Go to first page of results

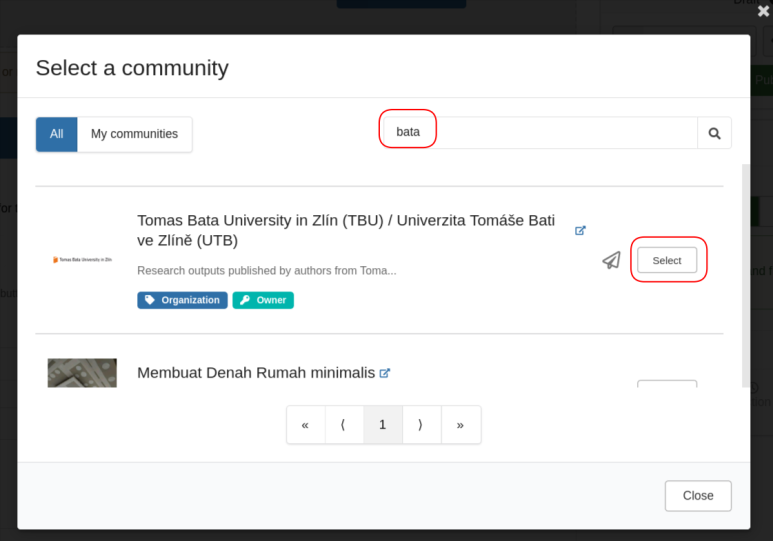pyautogui.click(x=306, y=425)
